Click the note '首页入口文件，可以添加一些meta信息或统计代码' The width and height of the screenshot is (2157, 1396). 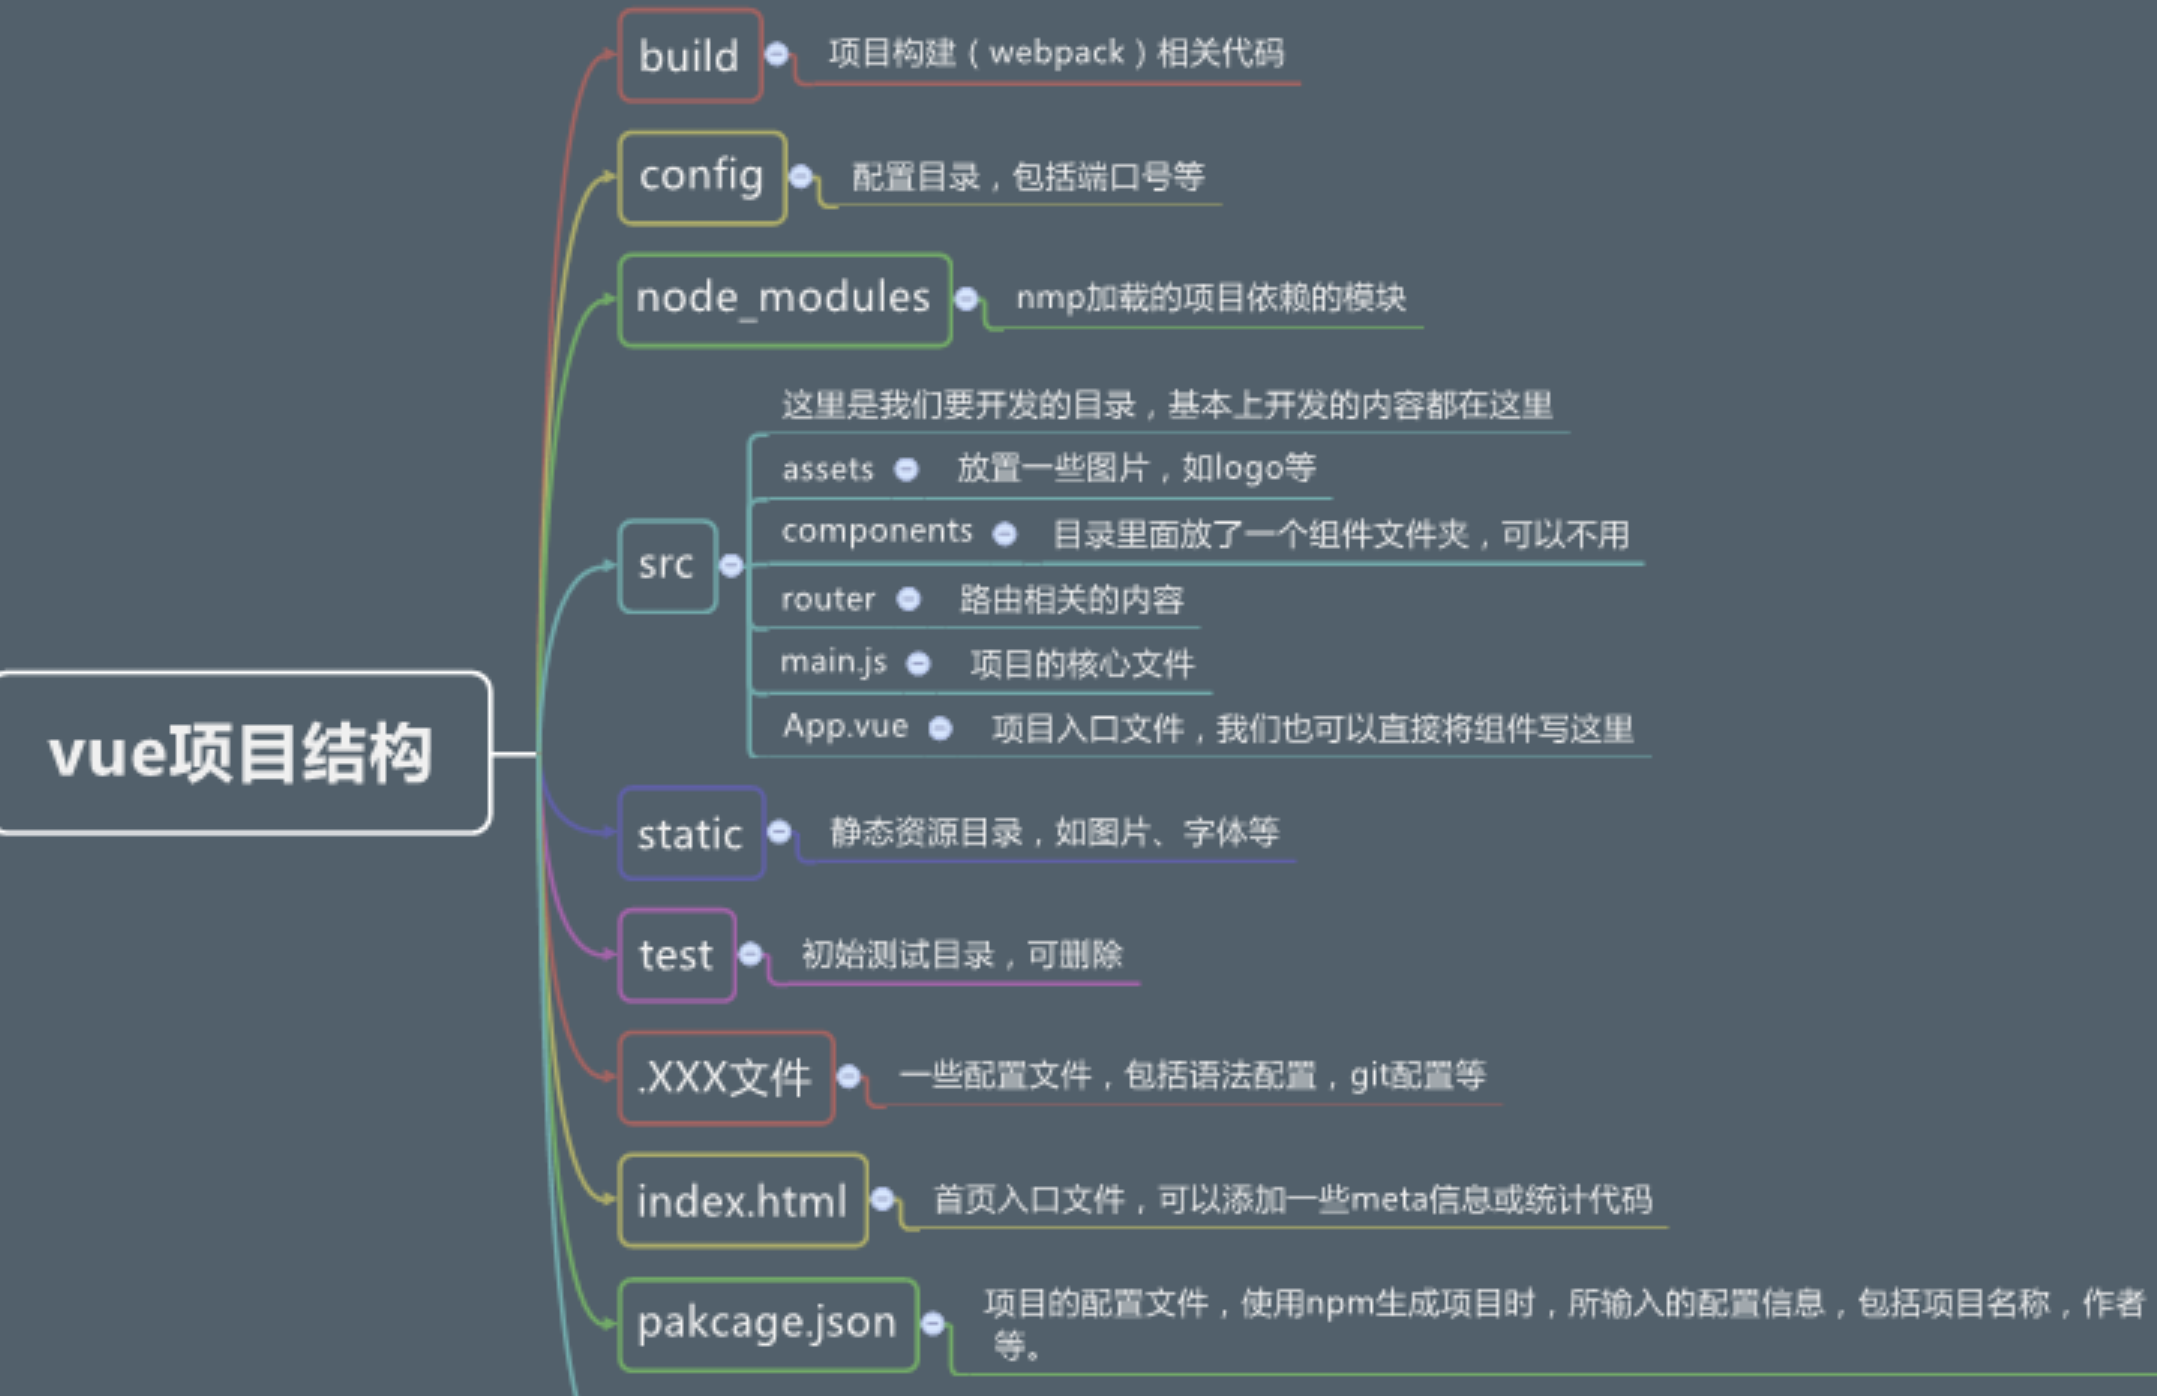[x=1292, y=1198]
